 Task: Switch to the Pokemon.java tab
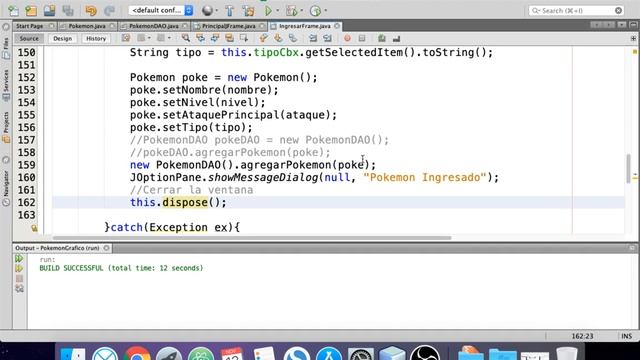tap(87, 26)
